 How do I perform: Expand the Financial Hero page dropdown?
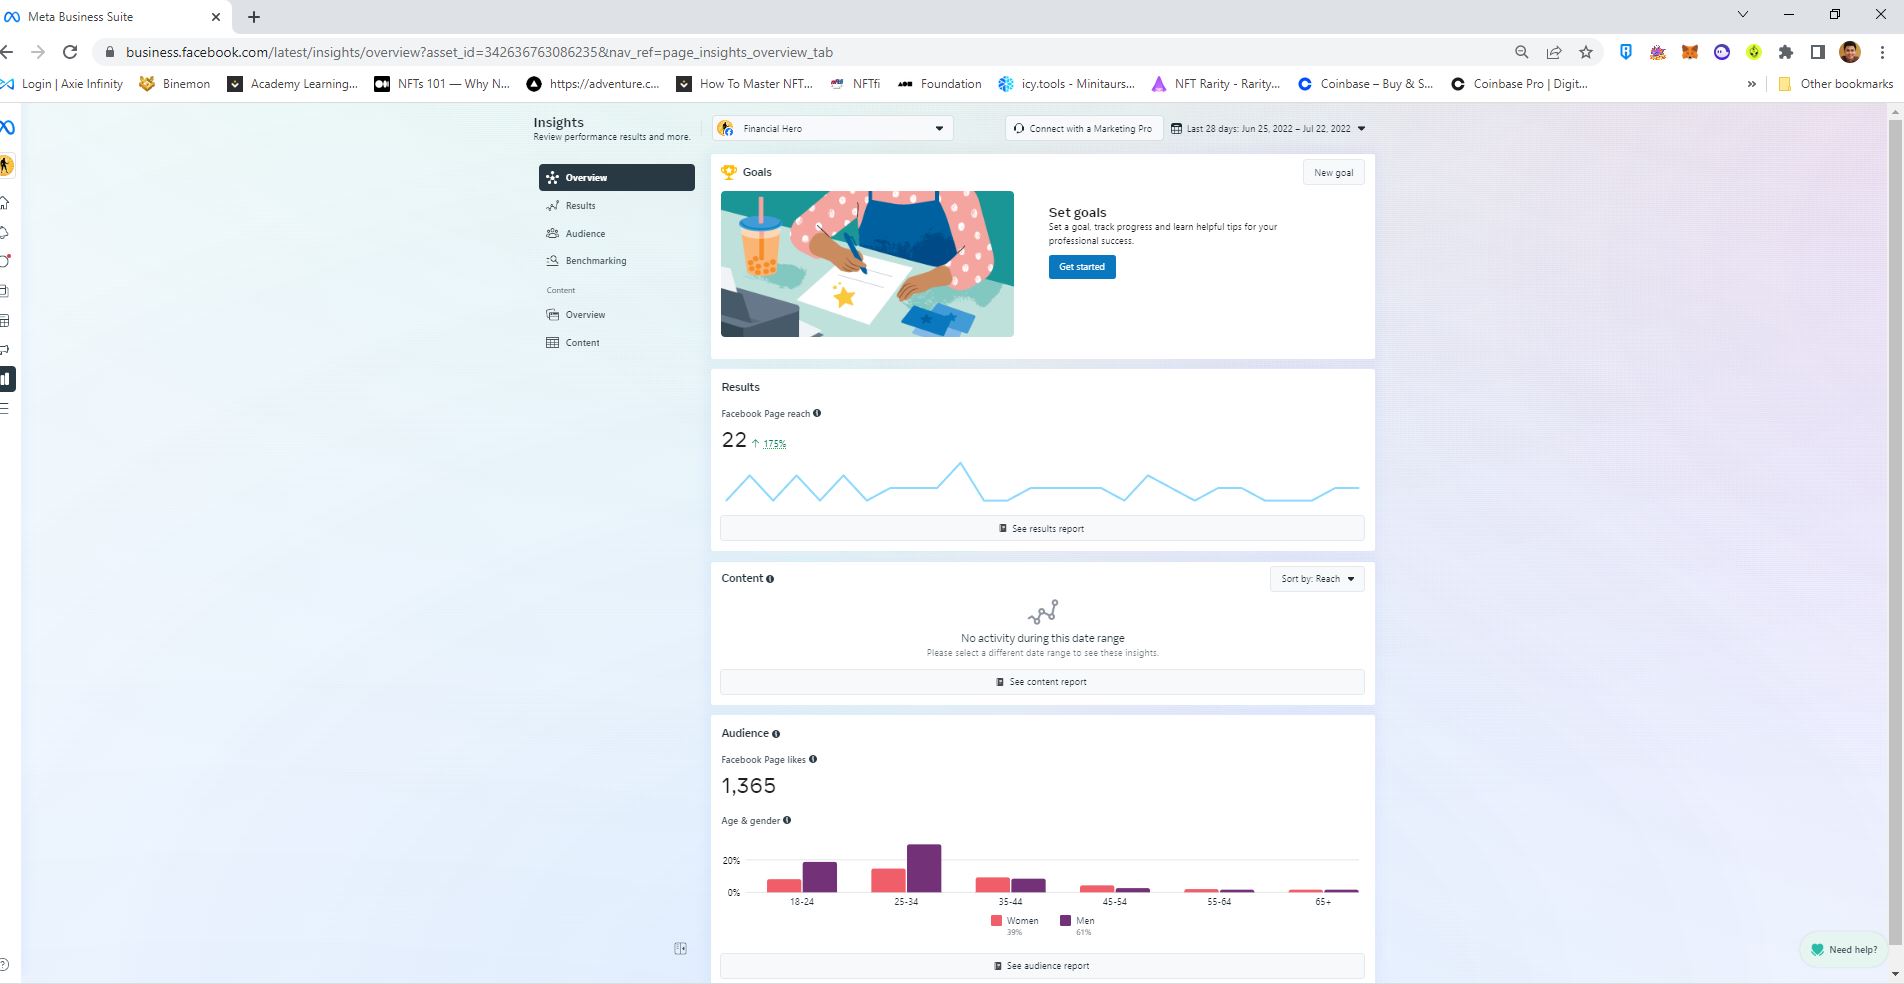(x=833, y=128)
